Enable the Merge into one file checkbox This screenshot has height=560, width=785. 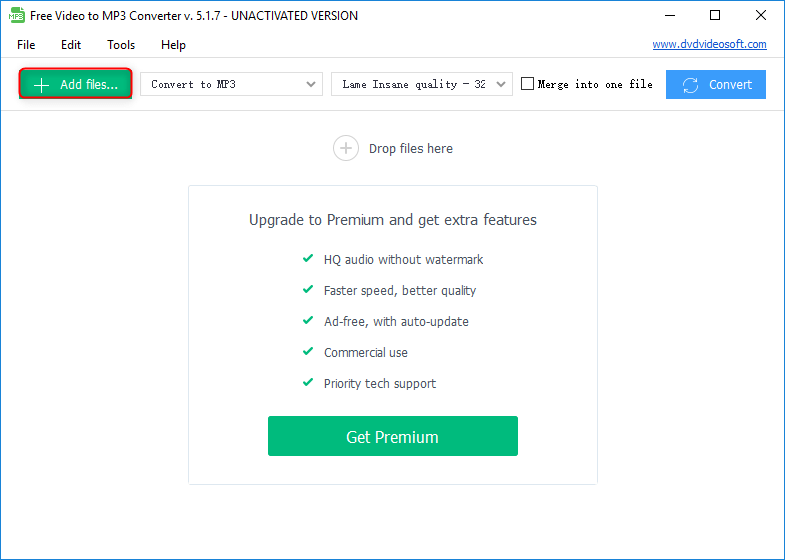click(x=528, y=84)
